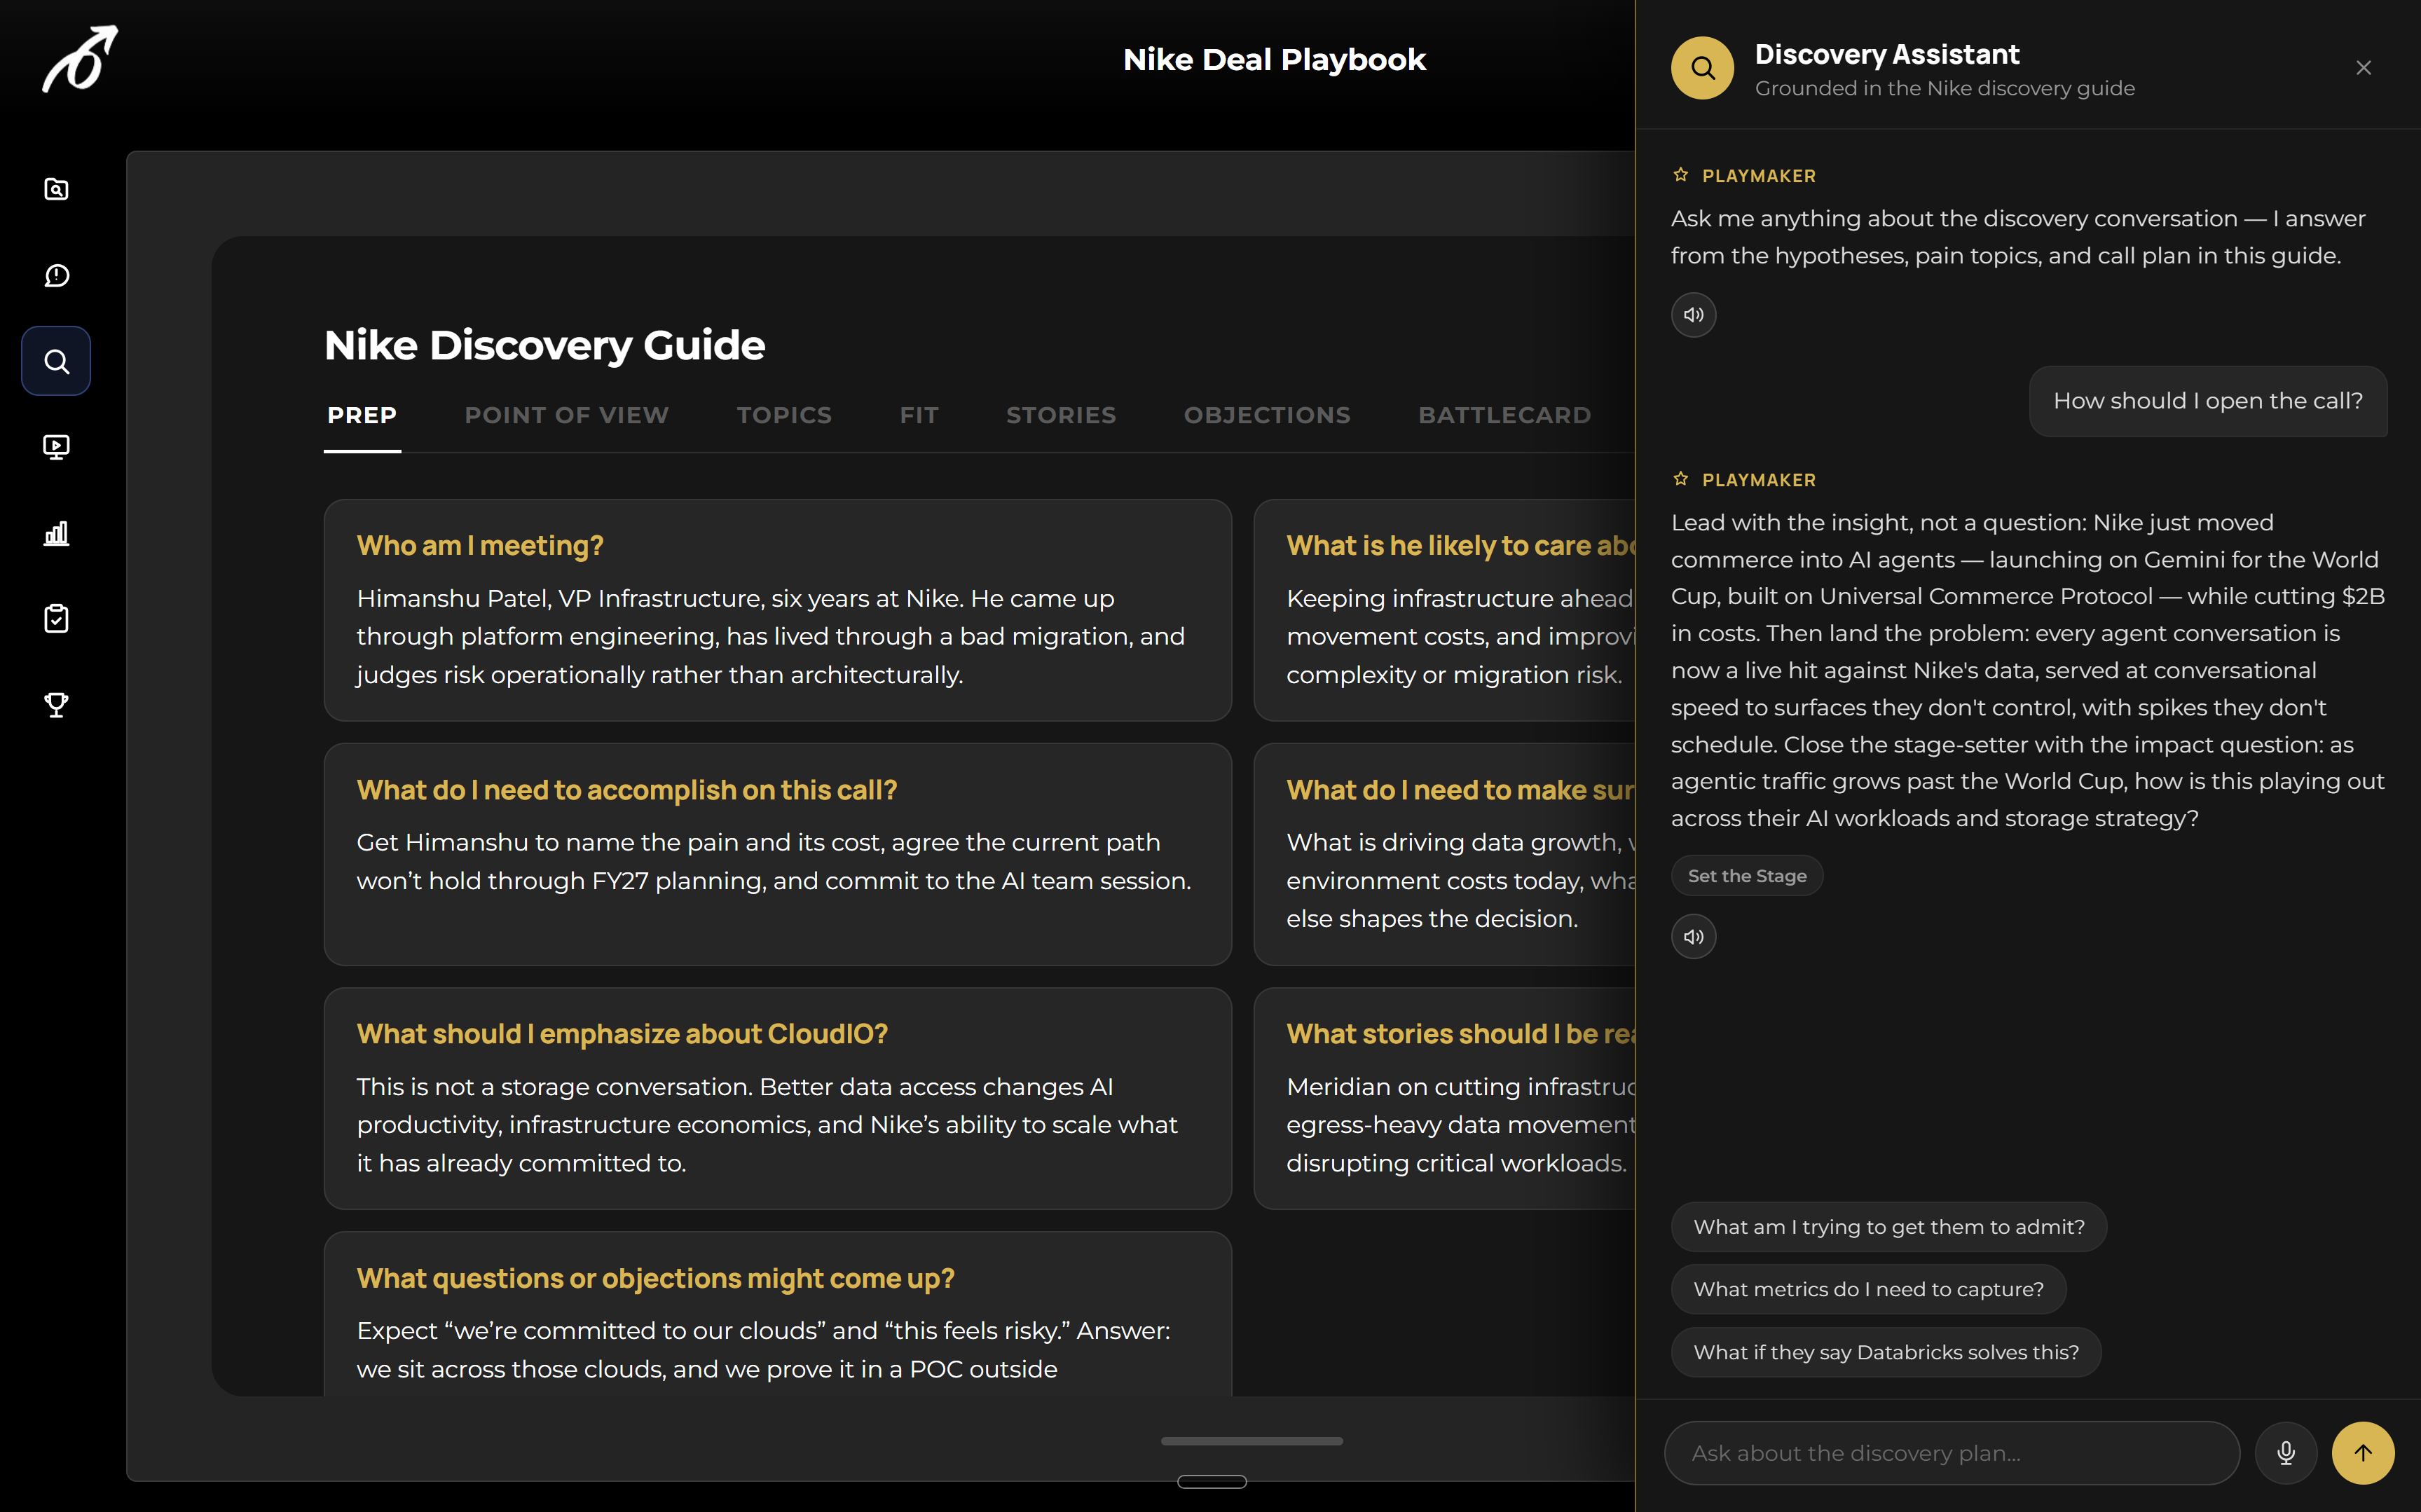Image resolution: width=2421 pixels, height=1512 pixels.
Task: Open the 'What questions or objections' card
Action: coord(777,1314)
